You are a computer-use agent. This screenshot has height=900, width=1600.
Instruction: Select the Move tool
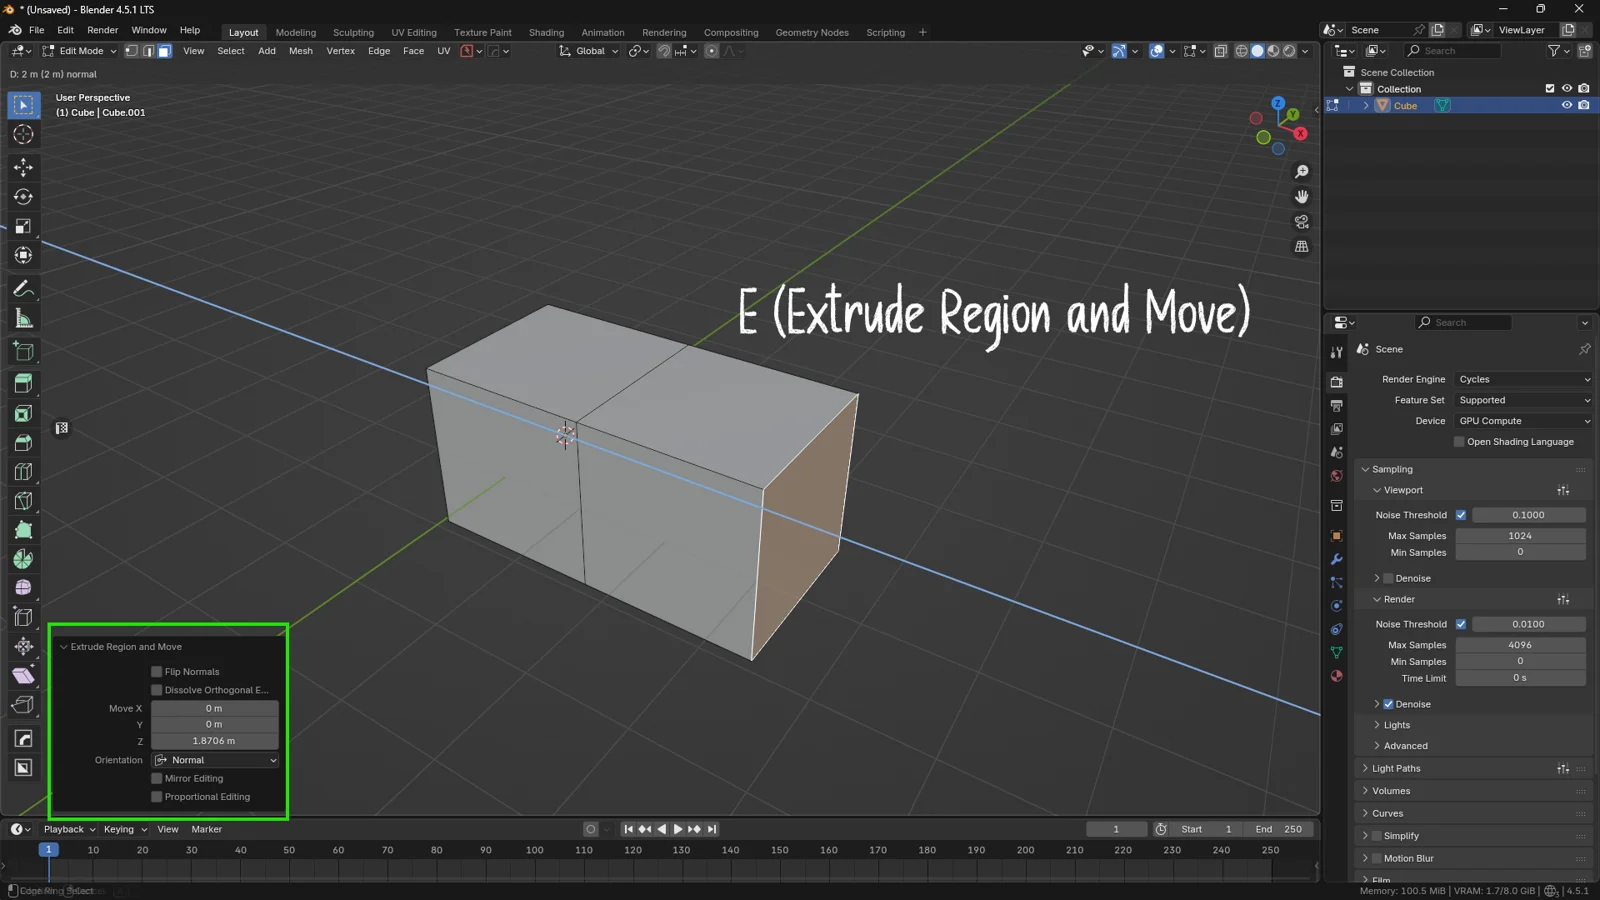point(23,167)
